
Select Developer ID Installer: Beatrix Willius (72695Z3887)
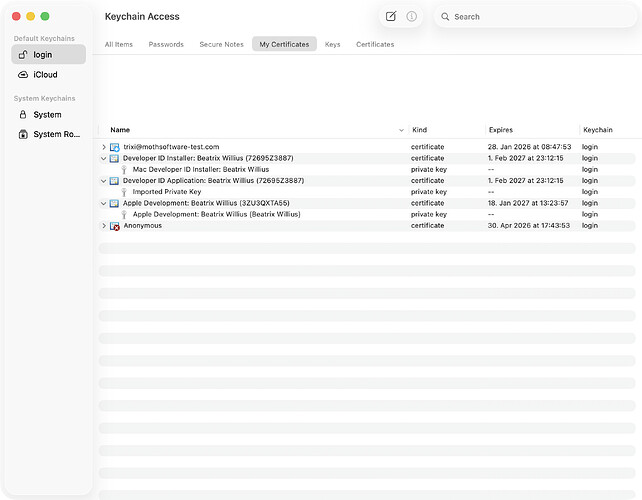(367, 158)
